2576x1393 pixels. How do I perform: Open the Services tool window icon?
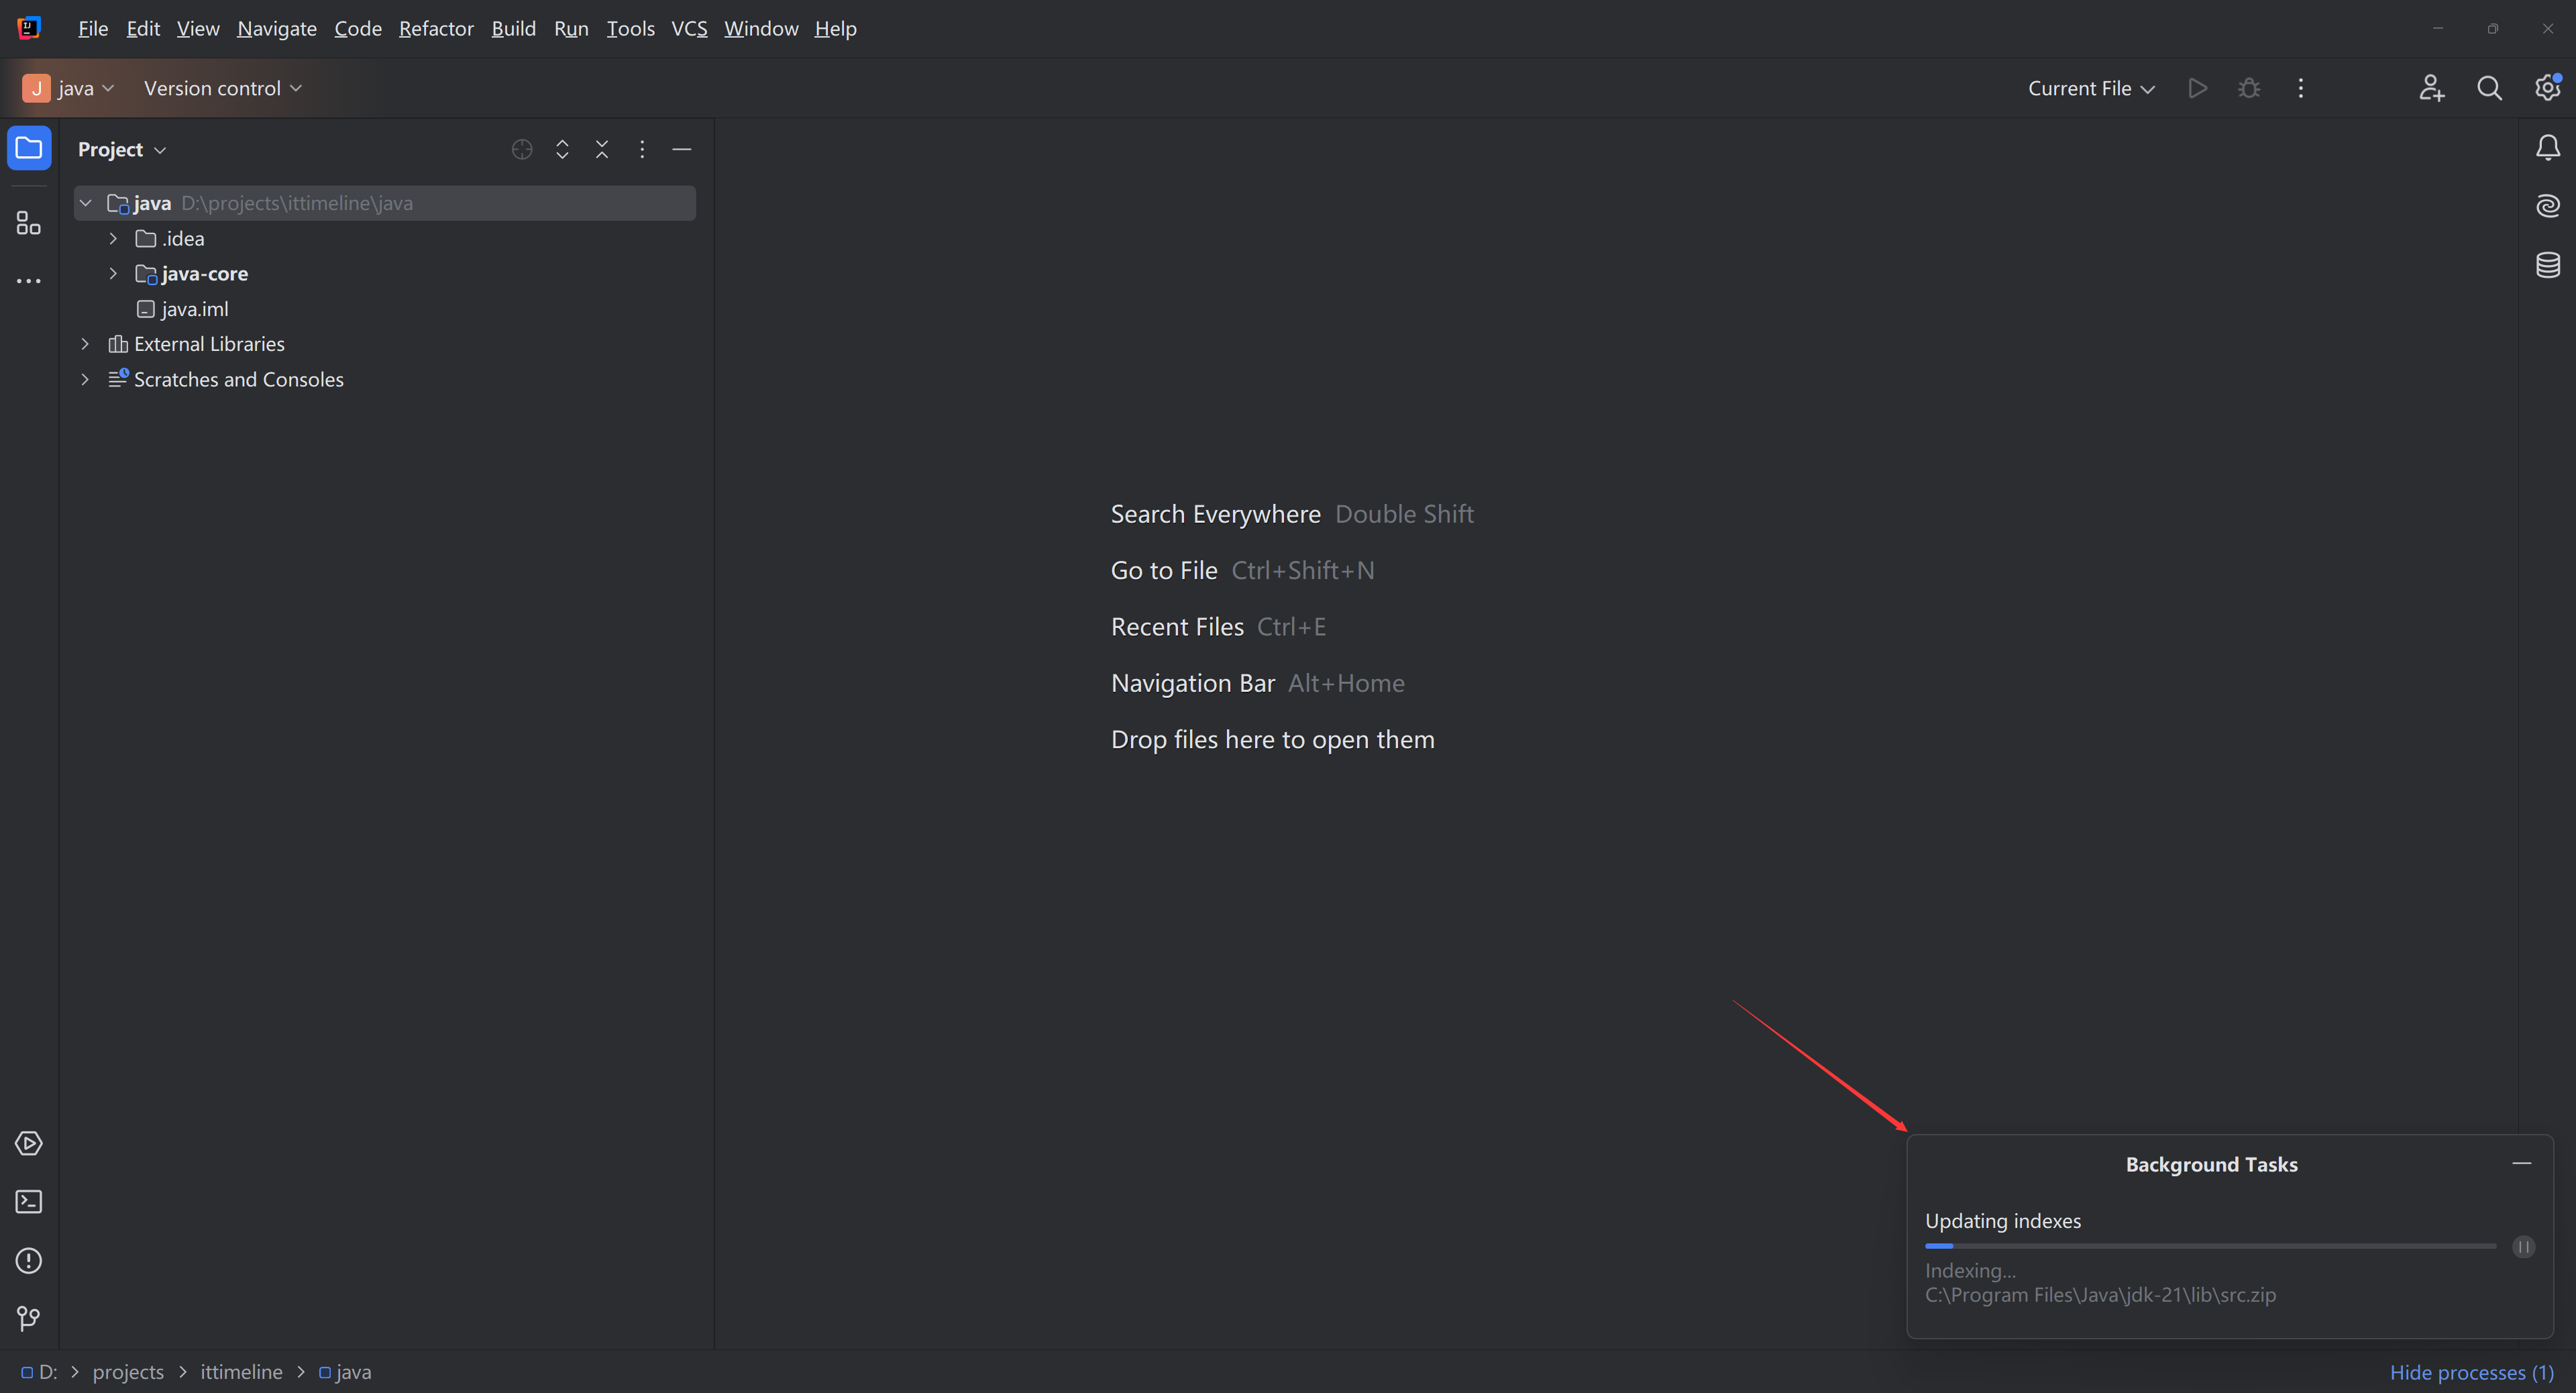pyautogui.click(x=29, y=1143)
